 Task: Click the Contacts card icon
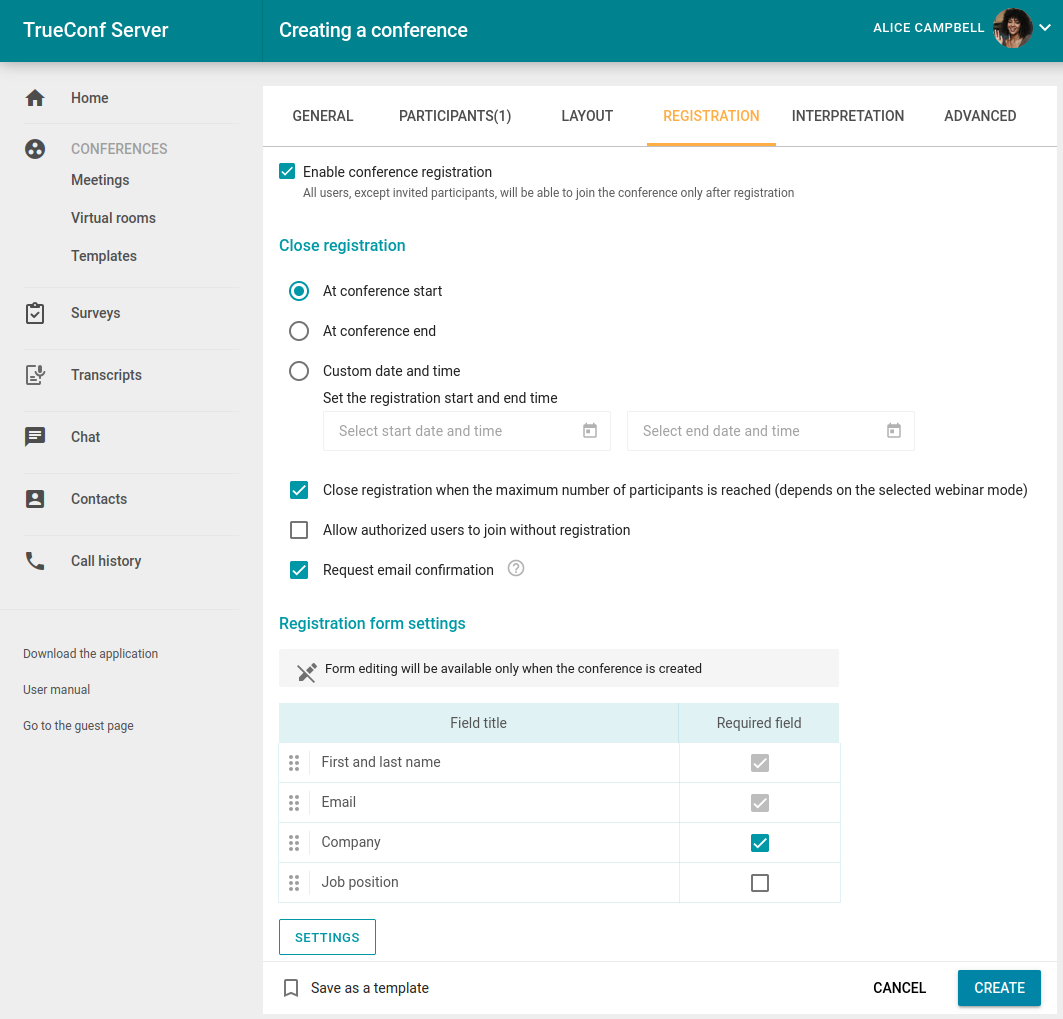(x=35, y=499)
